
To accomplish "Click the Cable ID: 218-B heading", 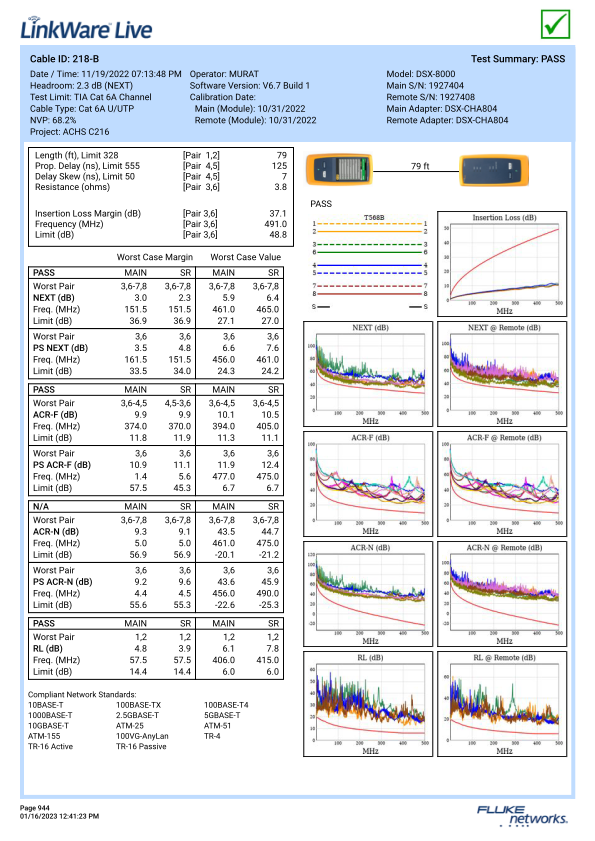I will (64, 59).
